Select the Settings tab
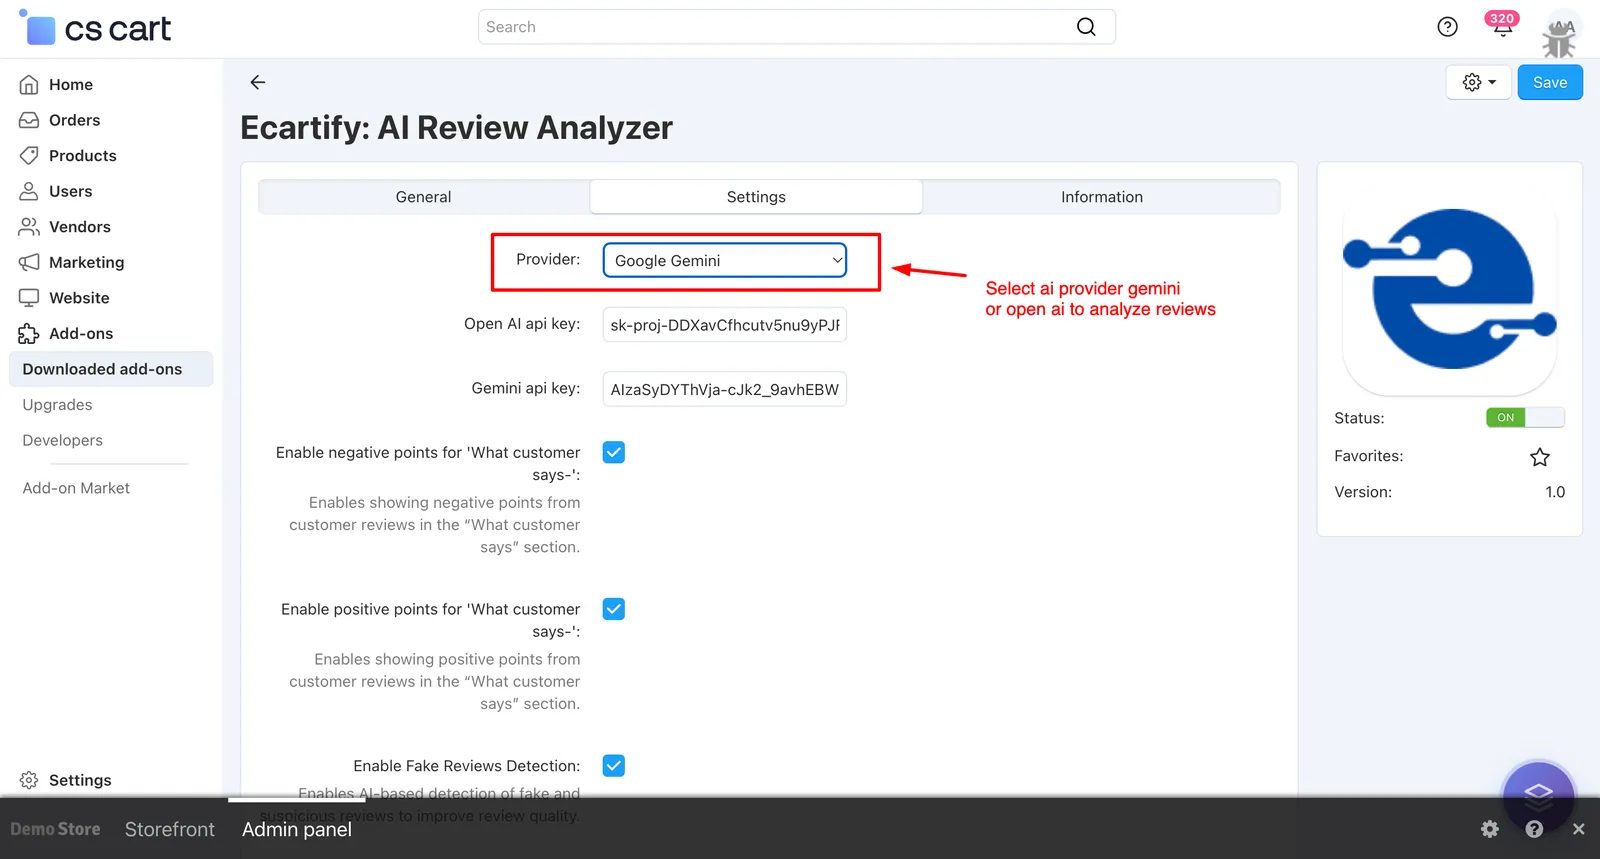The image size is (1600, 859). click(x=756, y=197)
